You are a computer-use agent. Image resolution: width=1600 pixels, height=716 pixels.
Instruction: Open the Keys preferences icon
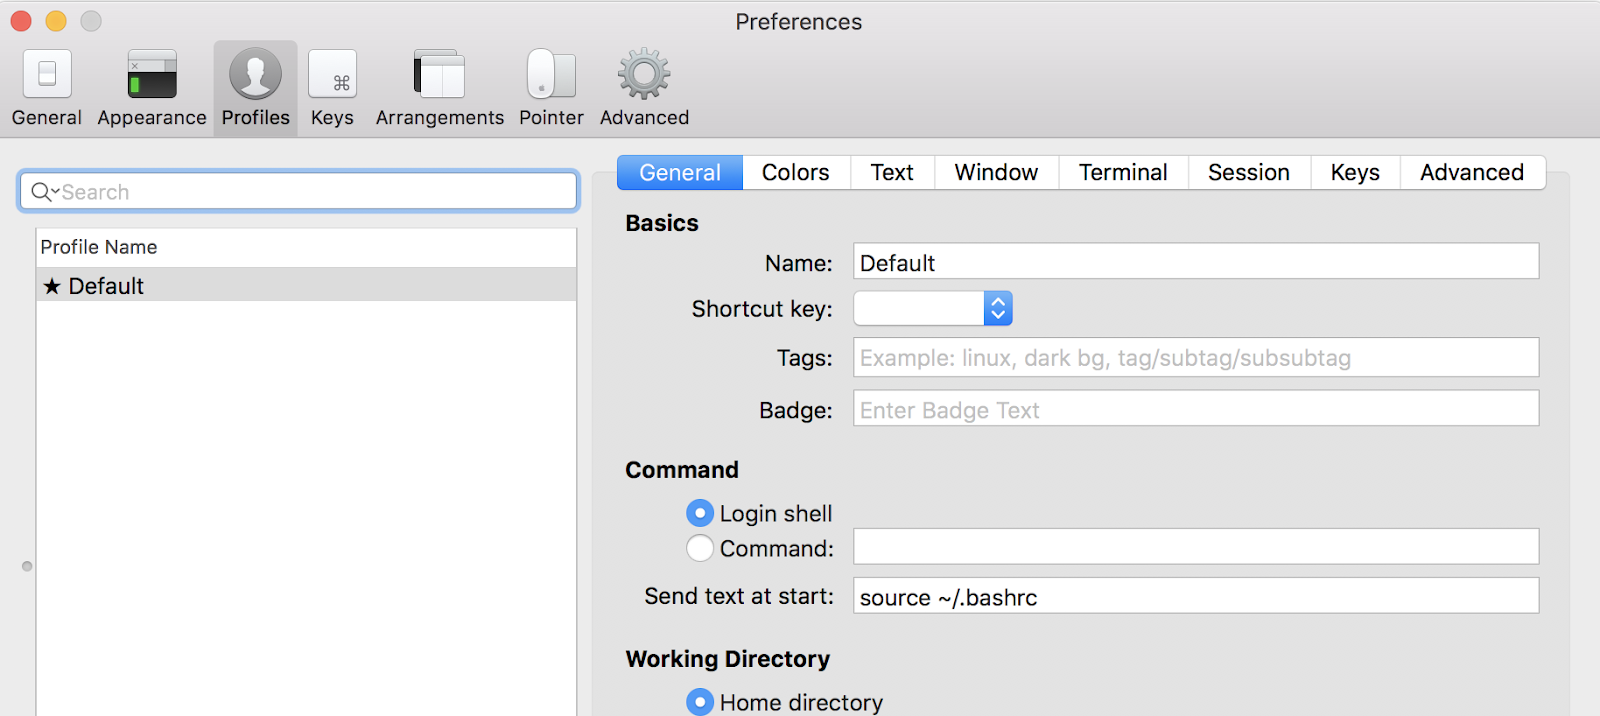332,75
